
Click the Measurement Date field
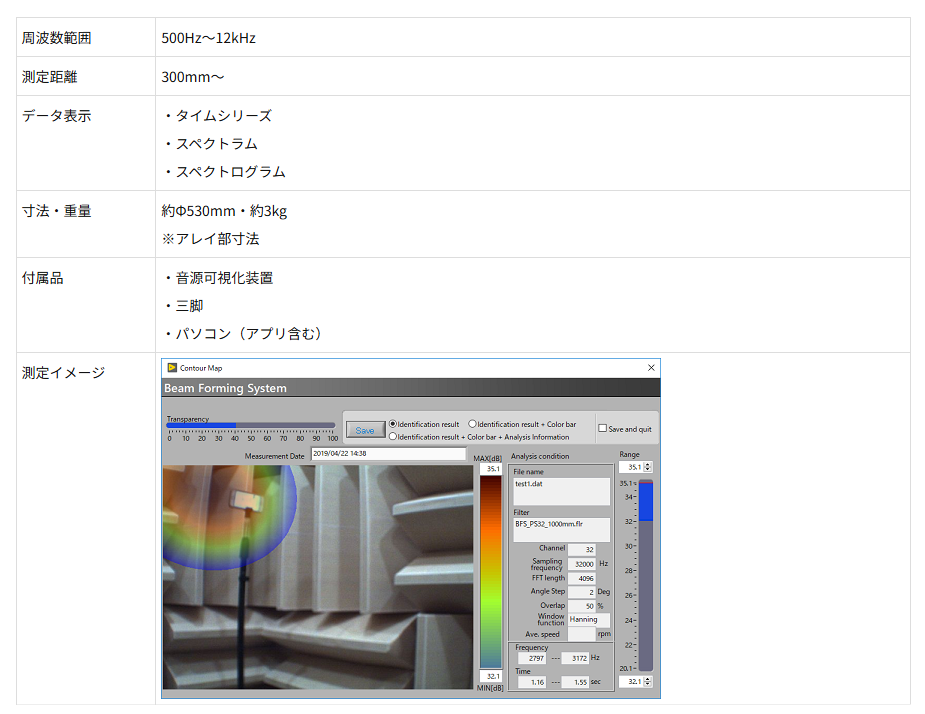pyautogui.click(x=387, y=454)
